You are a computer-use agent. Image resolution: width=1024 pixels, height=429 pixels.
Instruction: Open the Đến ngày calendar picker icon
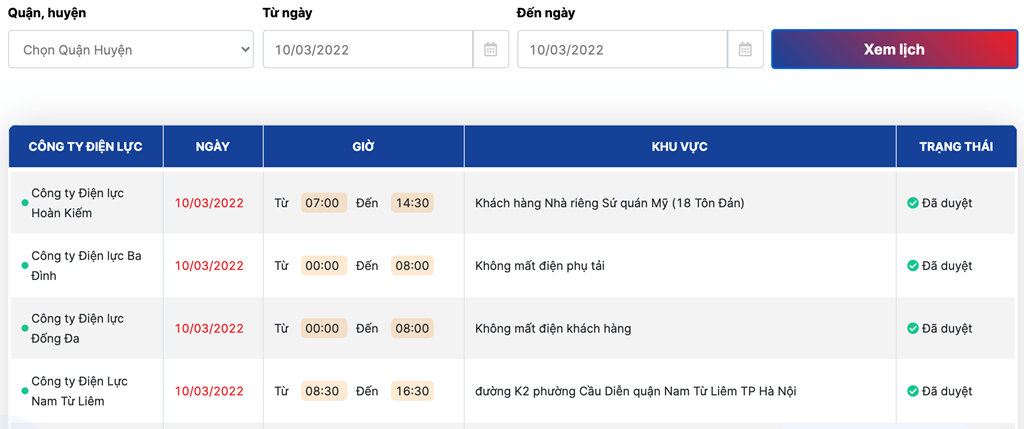[745, 49]
